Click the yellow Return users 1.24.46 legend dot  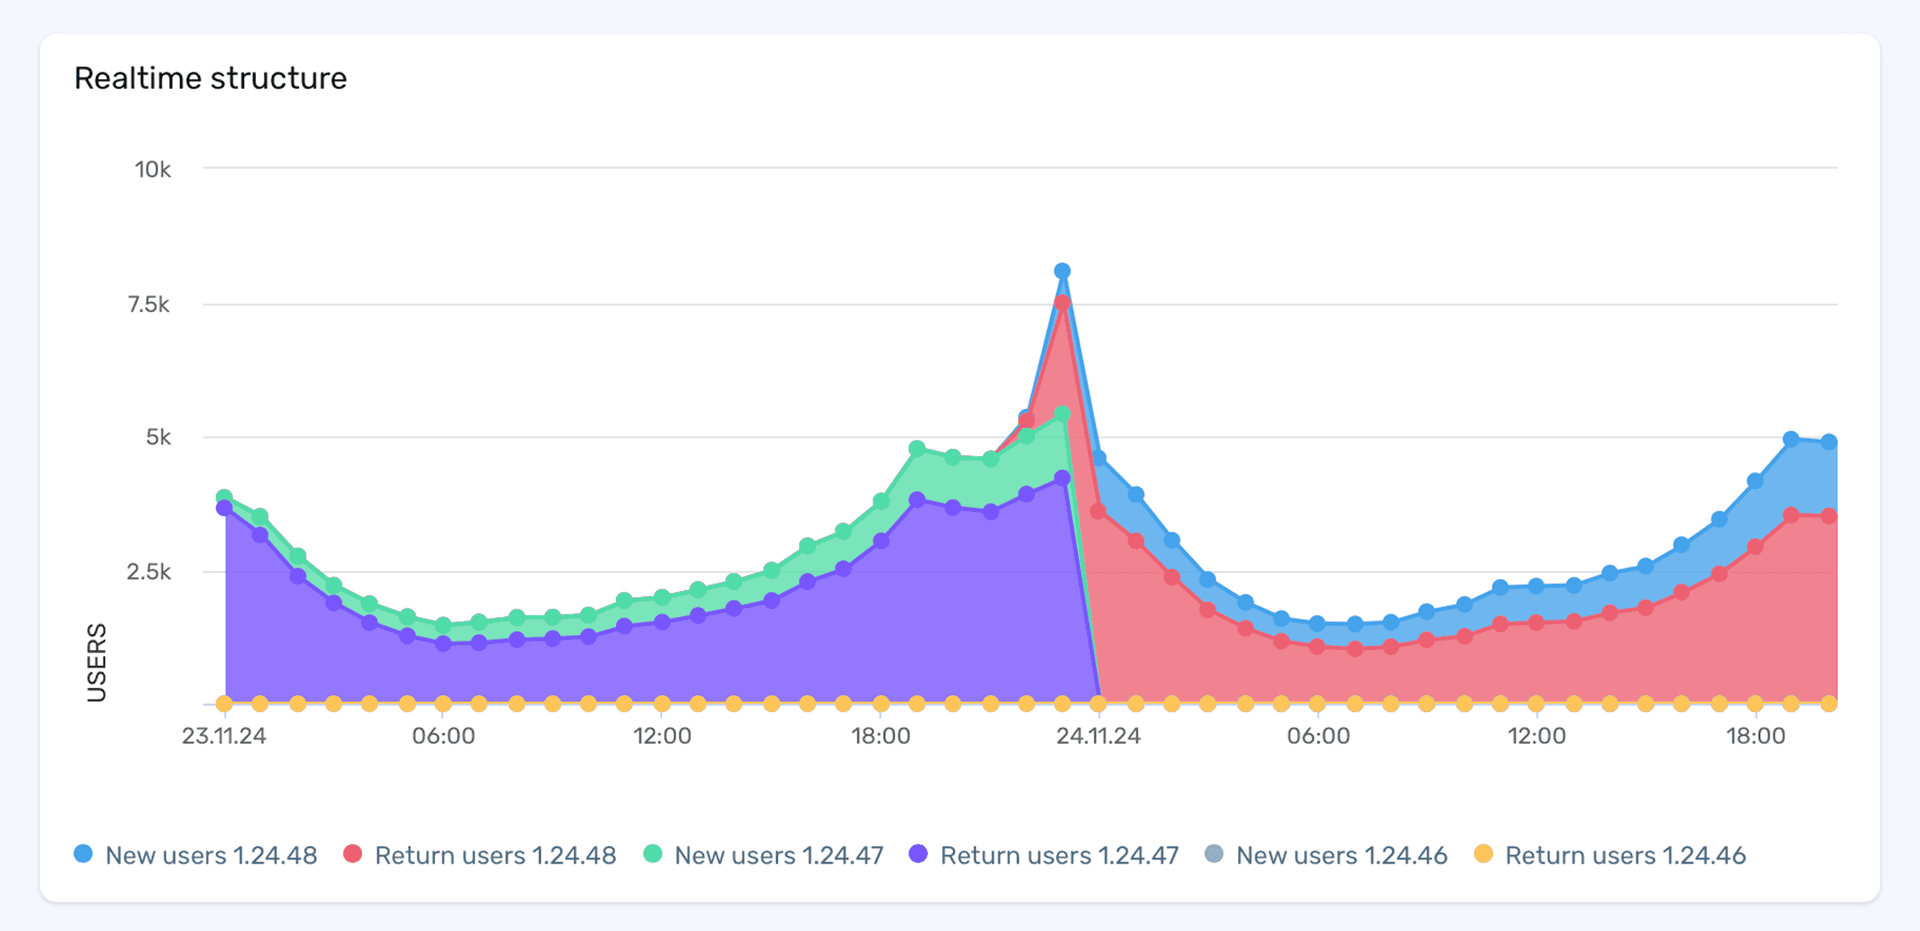tap(1484, 855)
